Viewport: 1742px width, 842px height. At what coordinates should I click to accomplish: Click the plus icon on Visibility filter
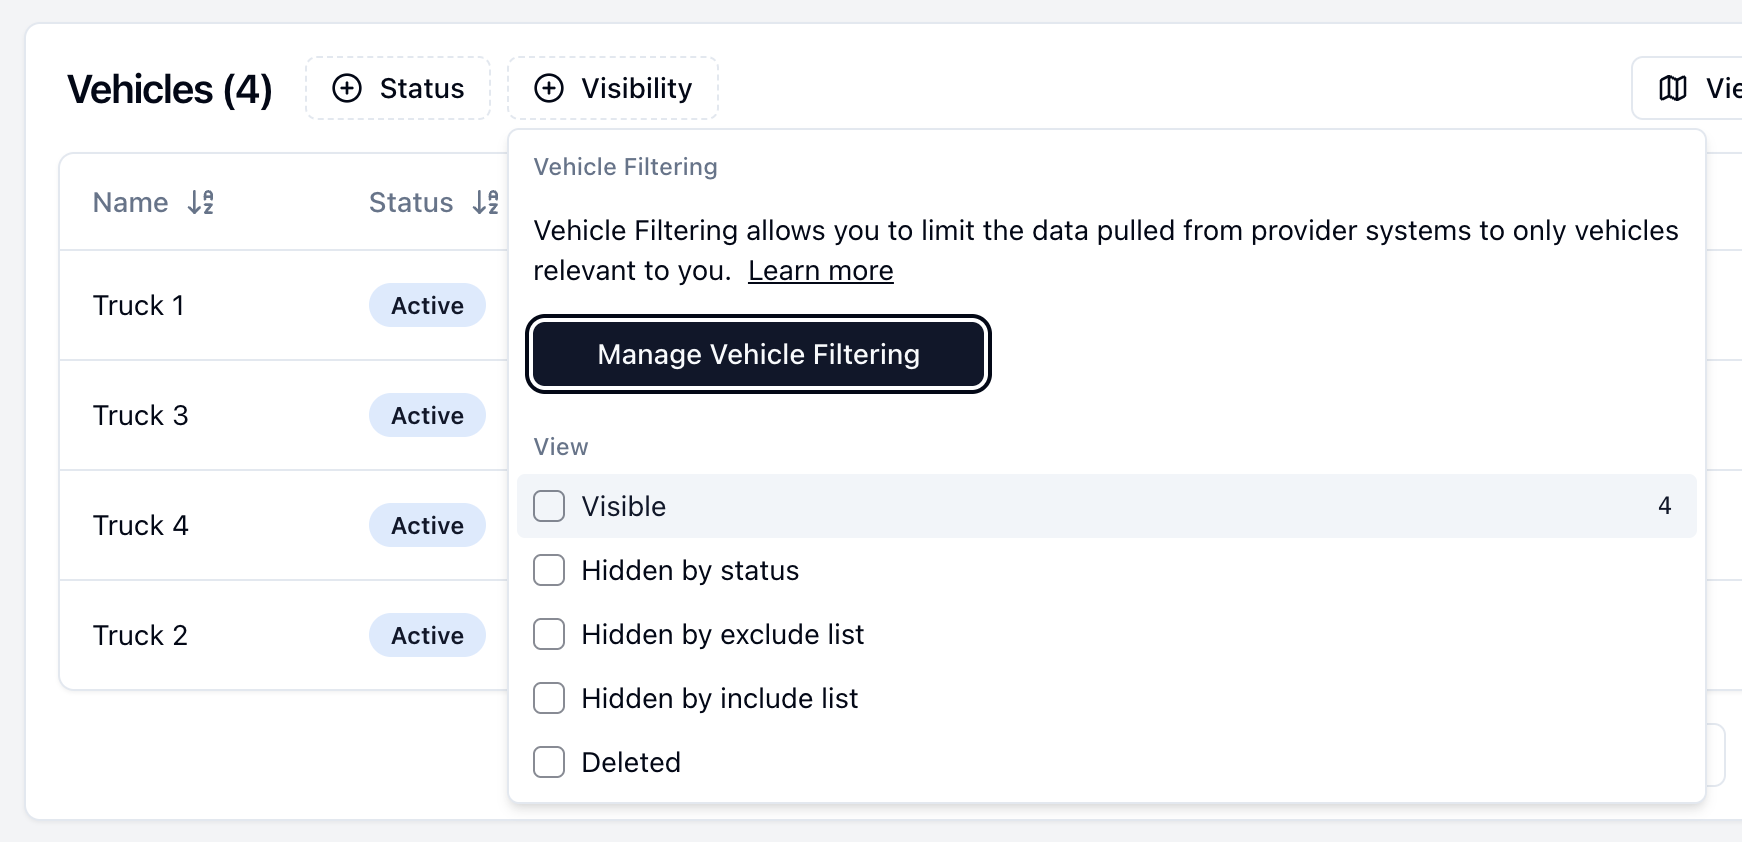[x=549, y=88]
